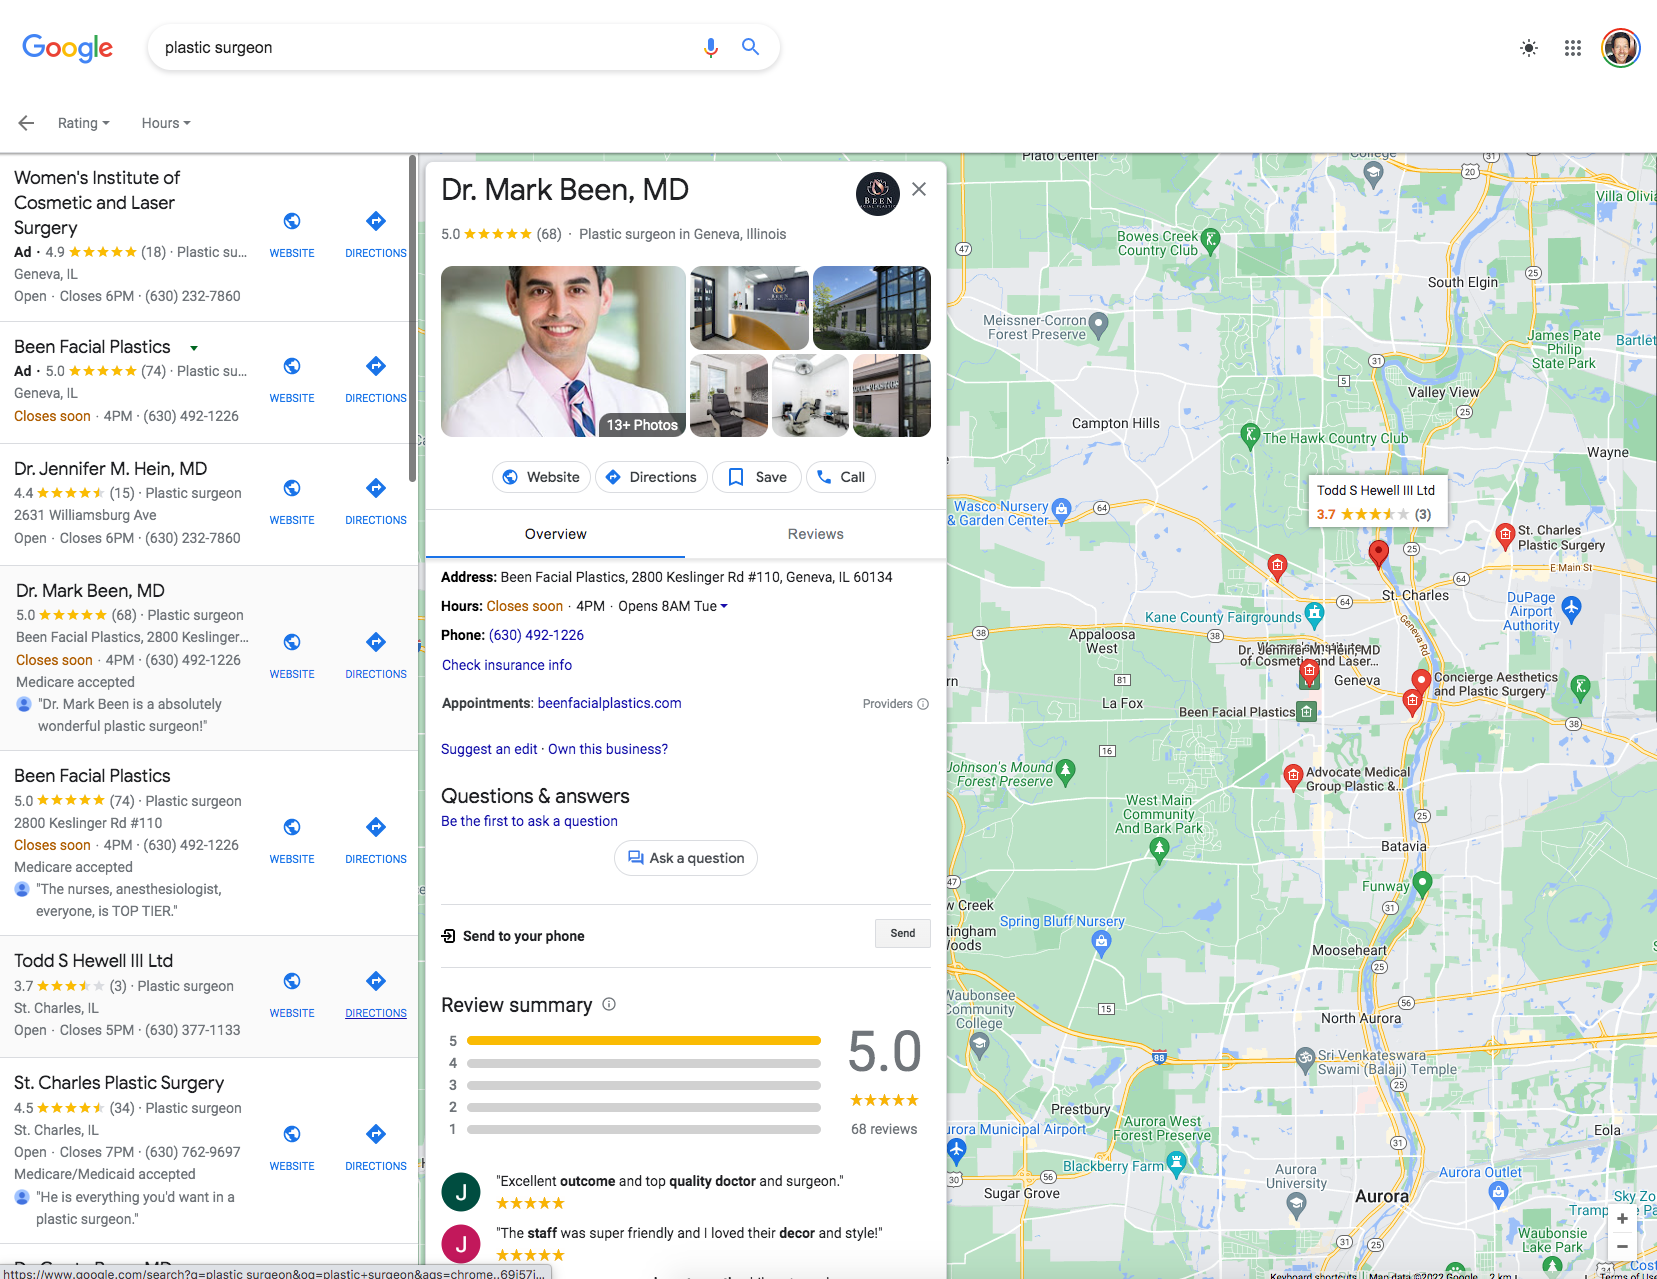Click Be the first to ask a question
Viewport: 1657px width, 1279px height.
[529, 821]
